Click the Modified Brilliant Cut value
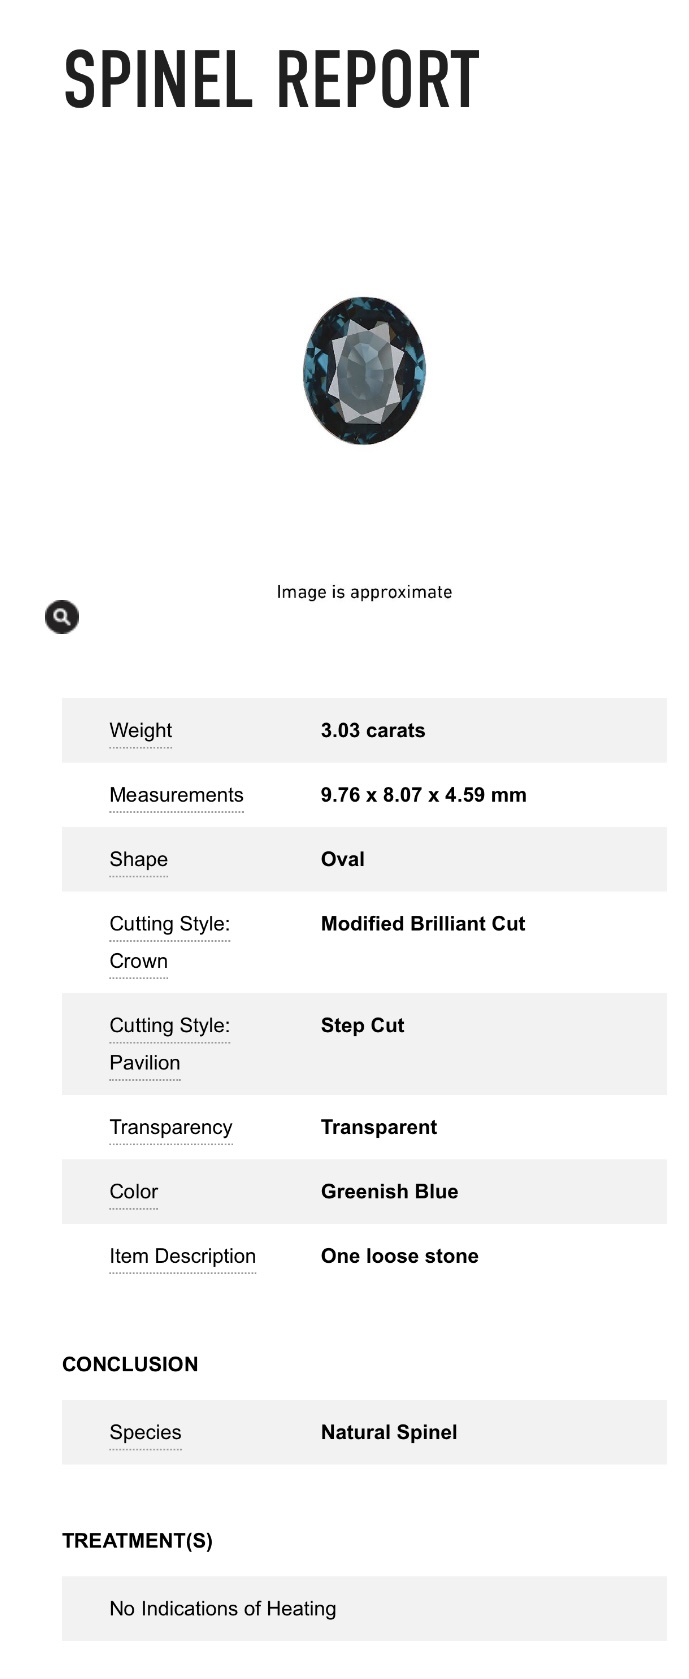The width and height of the screenshot is (689, 1679). click(423, 924)
